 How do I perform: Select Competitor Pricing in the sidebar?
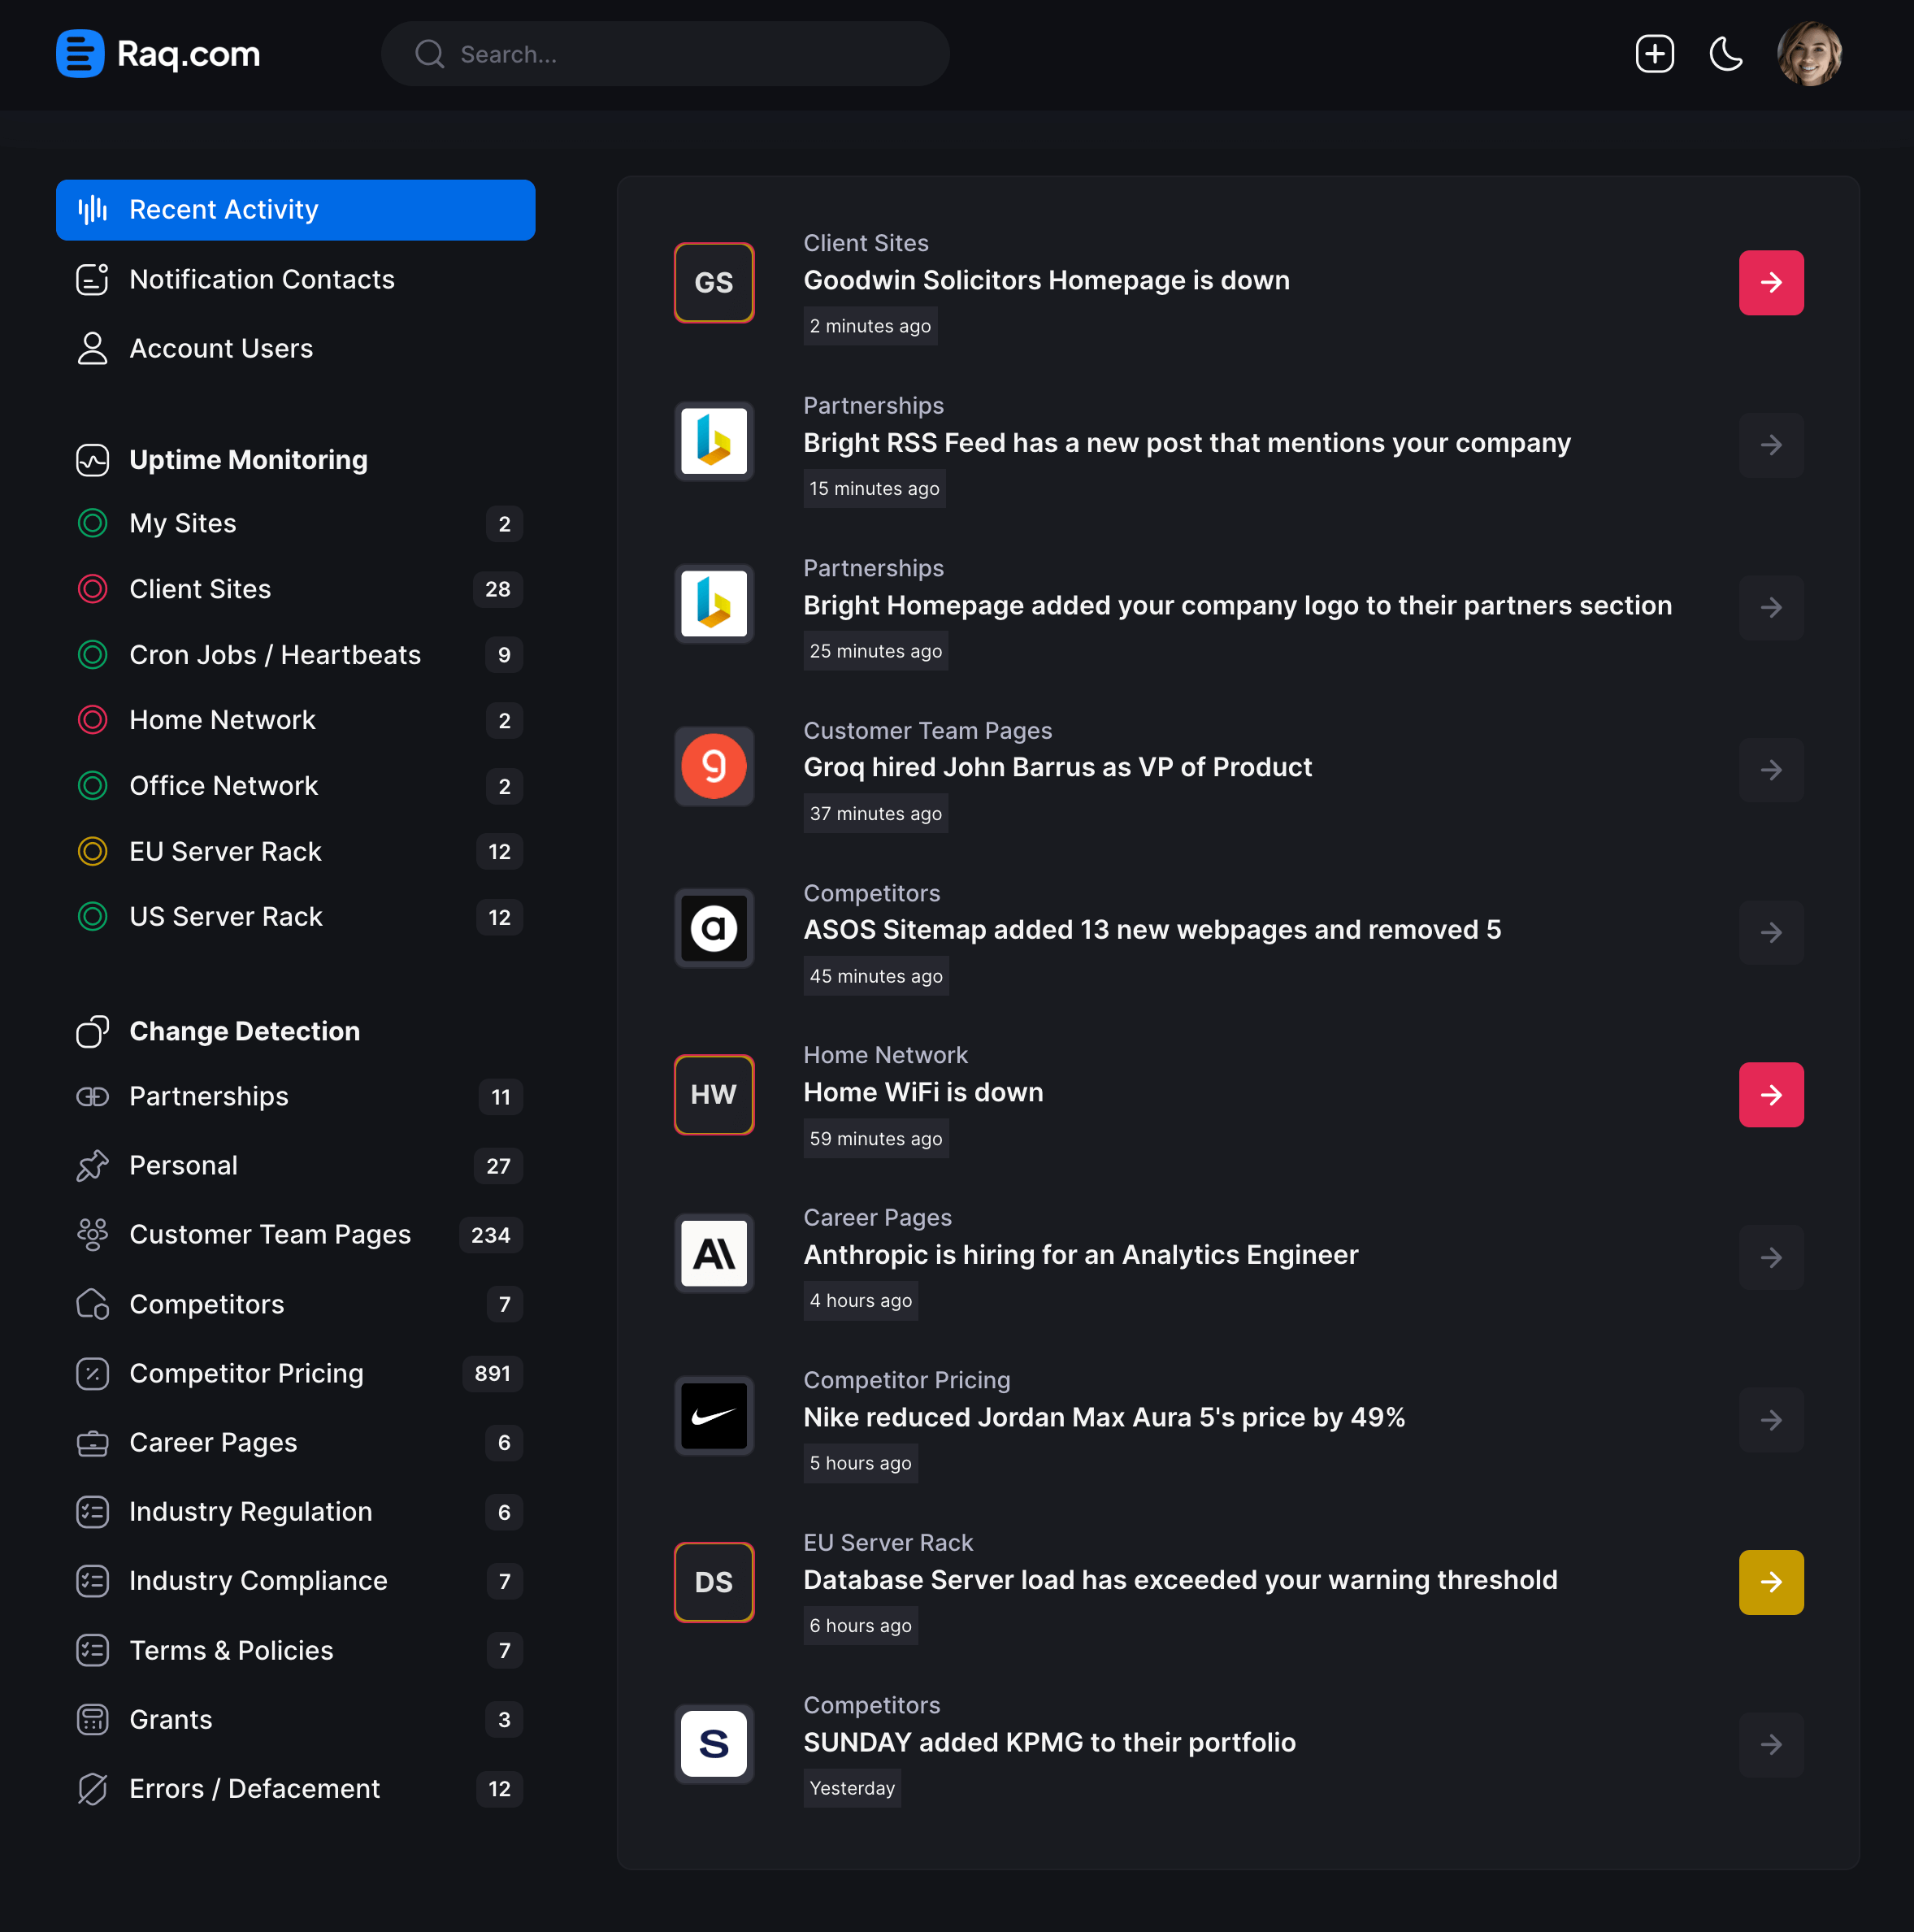(246, 1373)
